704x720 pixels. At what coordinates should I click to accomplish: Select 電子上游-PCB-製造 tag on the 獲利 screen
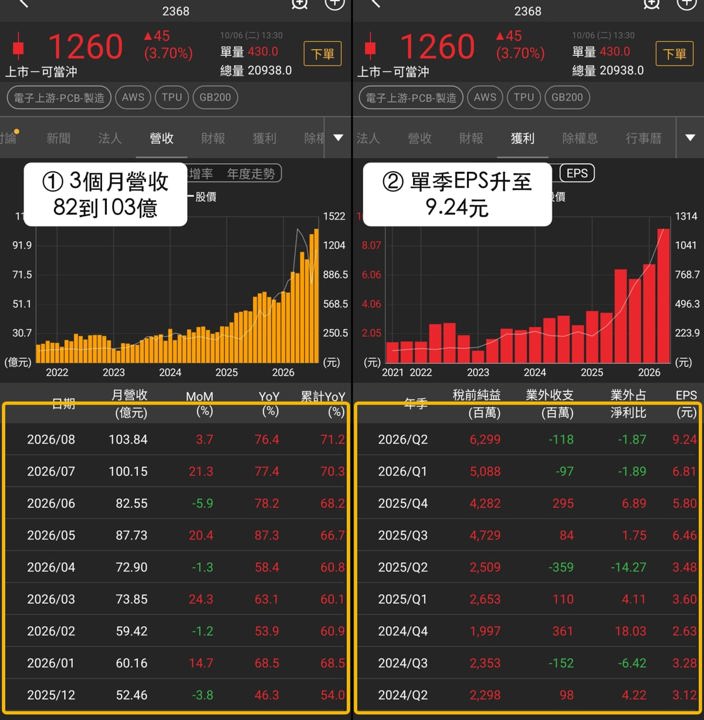pyautogui.click(x=411, y=97)
